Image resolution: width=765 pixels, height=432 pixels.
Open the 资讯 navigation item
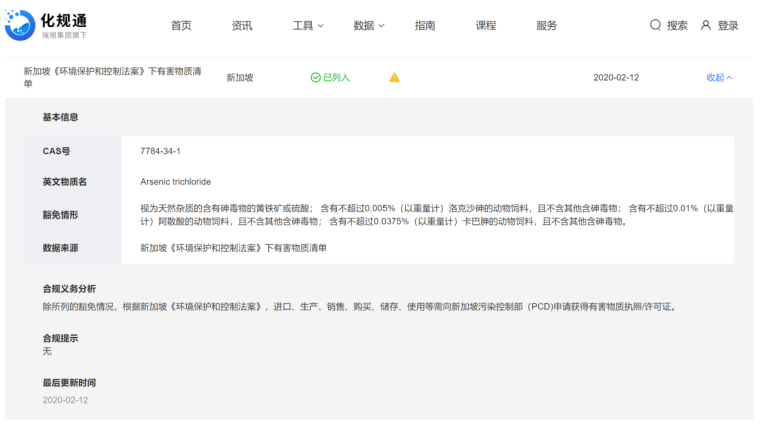(242, 26)
